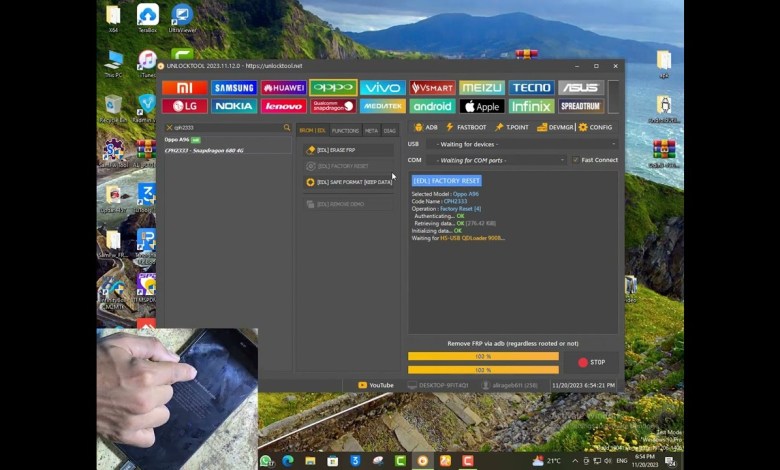Switch to the FUNCTIONS tab
The width and height of the screenshot is (780, 470).
click(345, 130)
